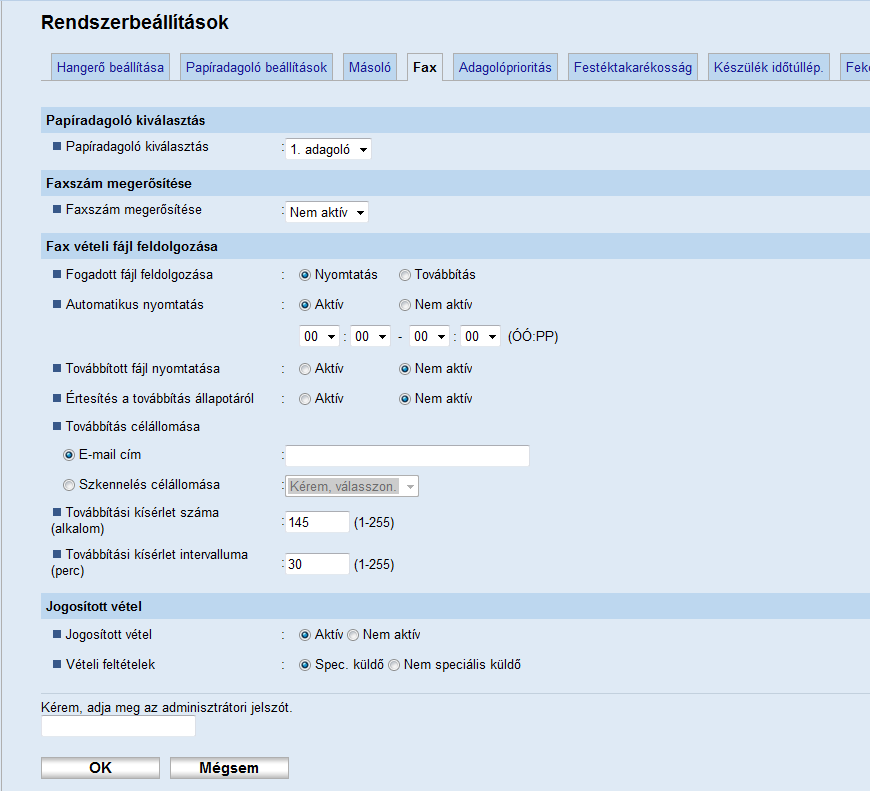Set Értesítés a továbbítás állapotáról to Aktív
870x791 pixels.
tap(305, 399)
